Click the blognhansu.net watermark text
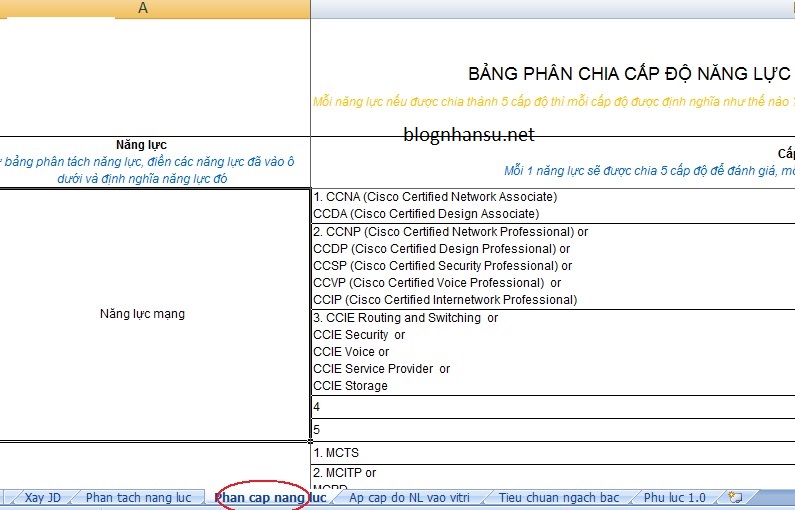This screenshot has height=510, width=795. click(469, 134)
